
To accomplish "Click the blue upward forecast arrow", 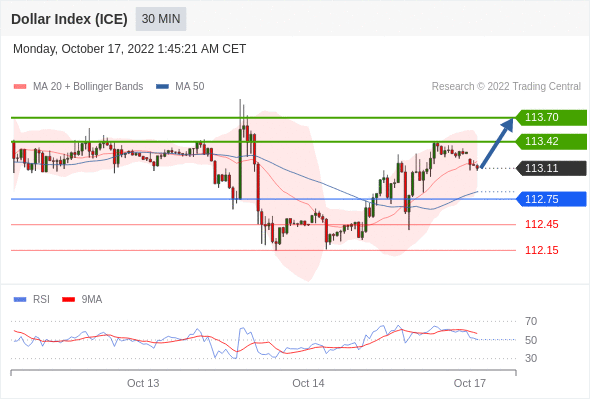I will coord(496,143).
